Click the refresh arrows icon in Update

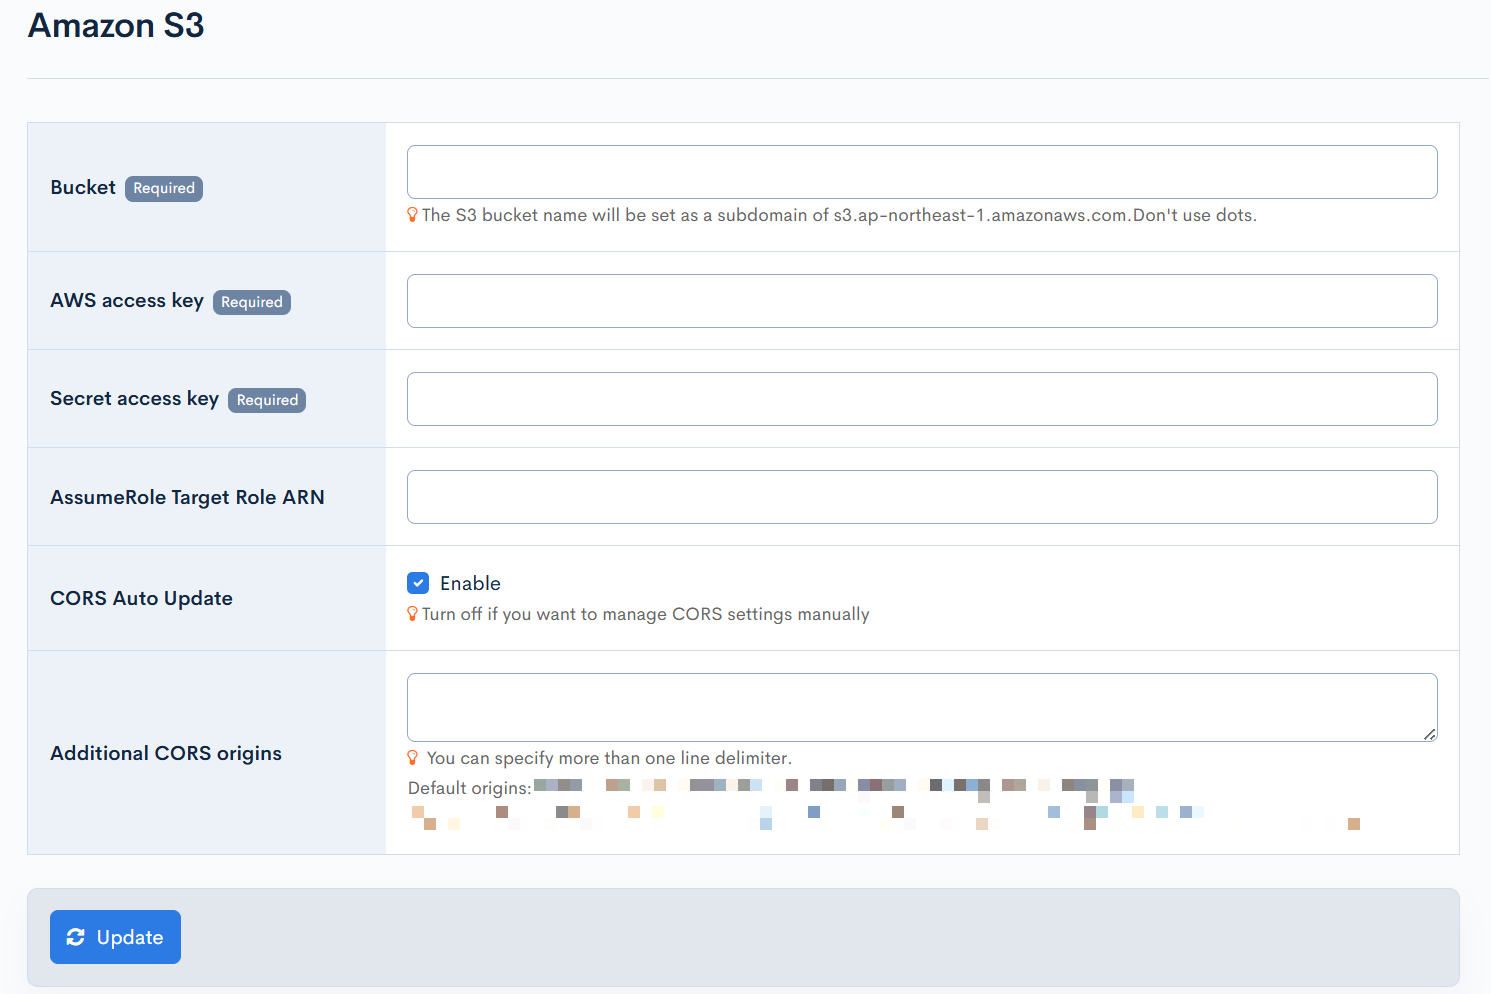(76, 937)
